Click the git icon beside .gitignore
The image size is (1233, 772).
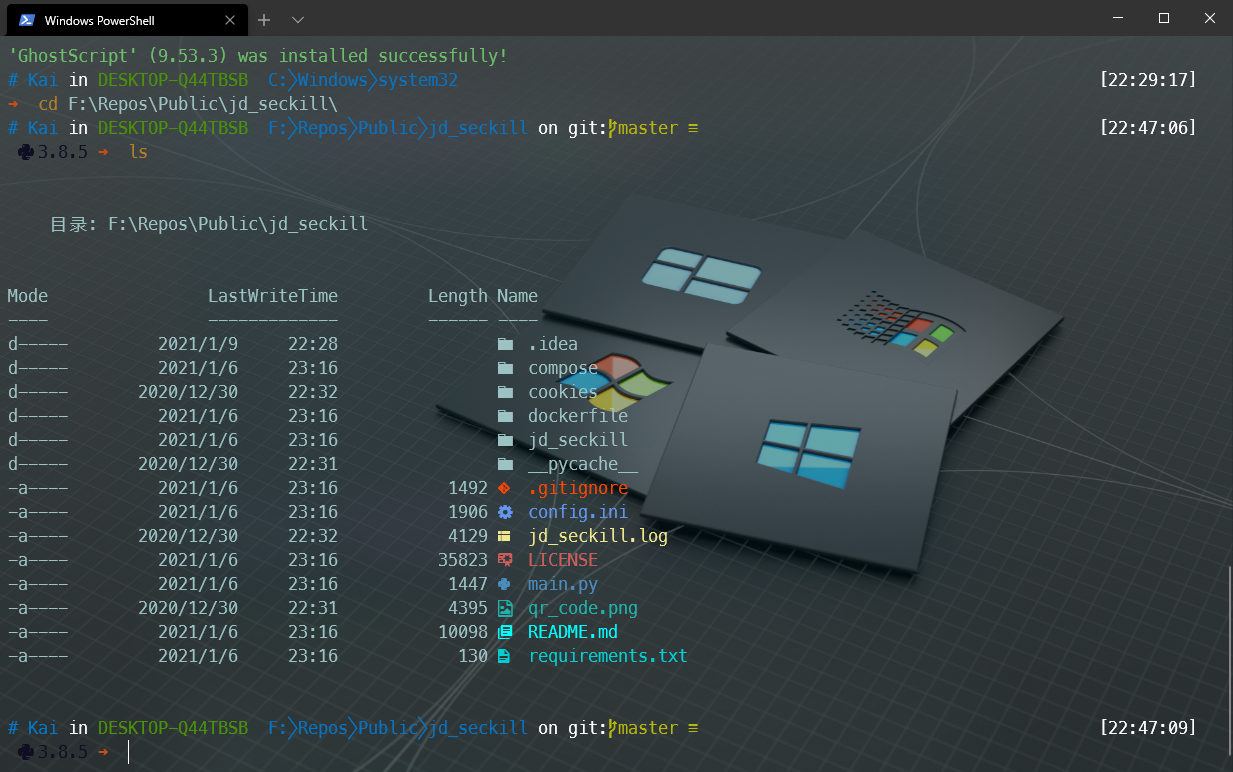pyautogui.click(x=505, y=488)
